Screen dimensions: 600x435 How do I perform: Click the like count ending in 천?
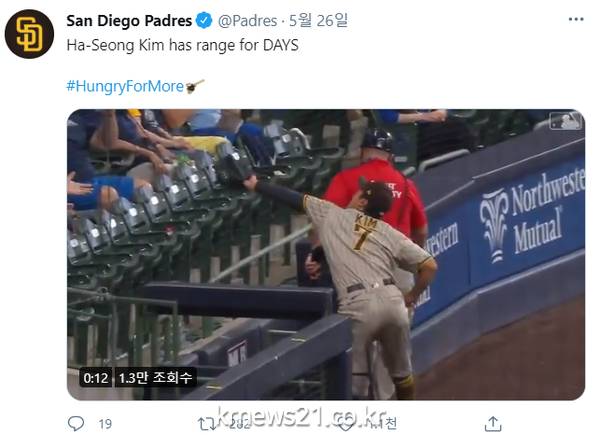384,424
